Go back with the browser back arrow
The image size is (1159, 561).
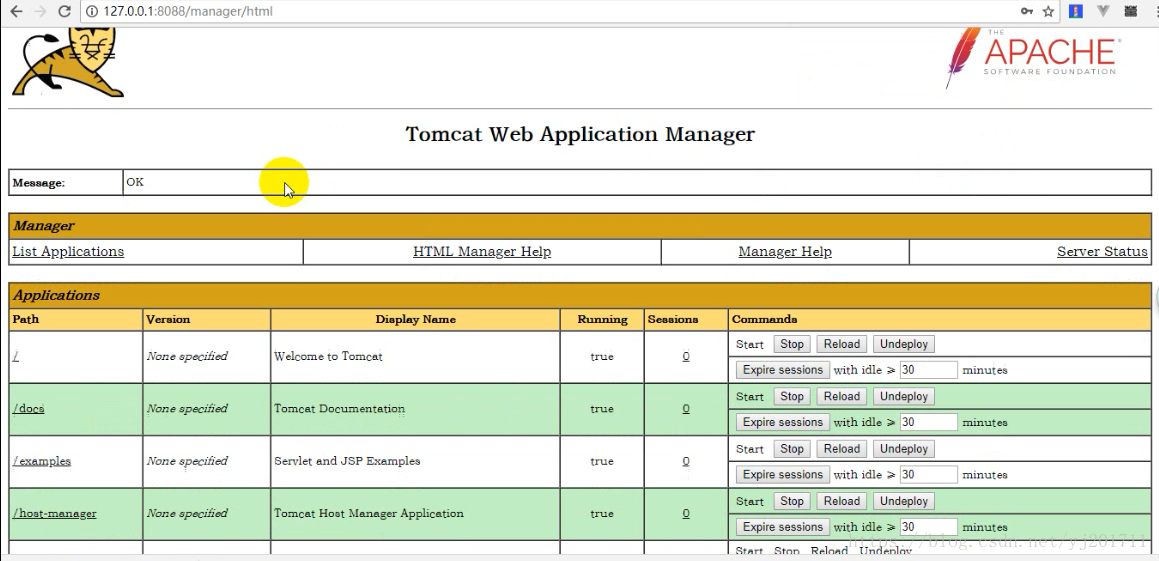(16, 11)
